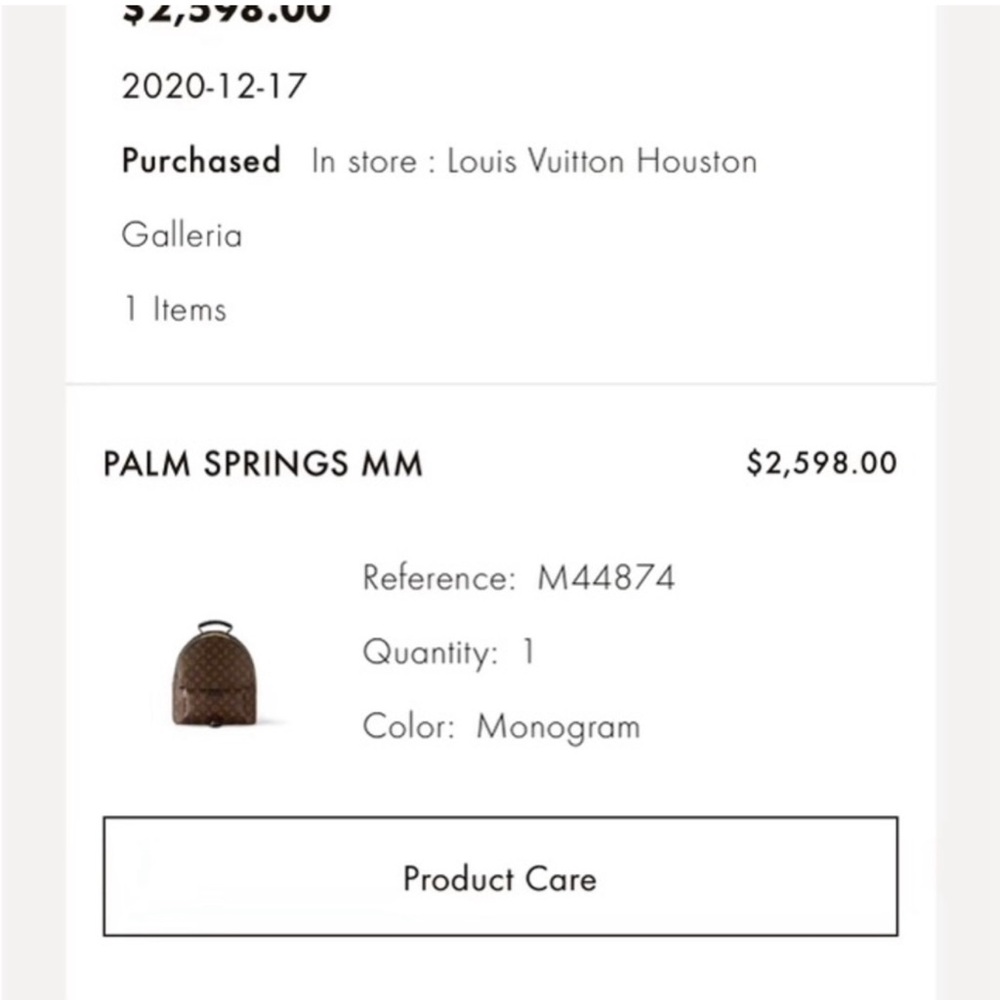1000x1000 pixels.
Task: Select the In store text
Action: [x=364, y=161]
